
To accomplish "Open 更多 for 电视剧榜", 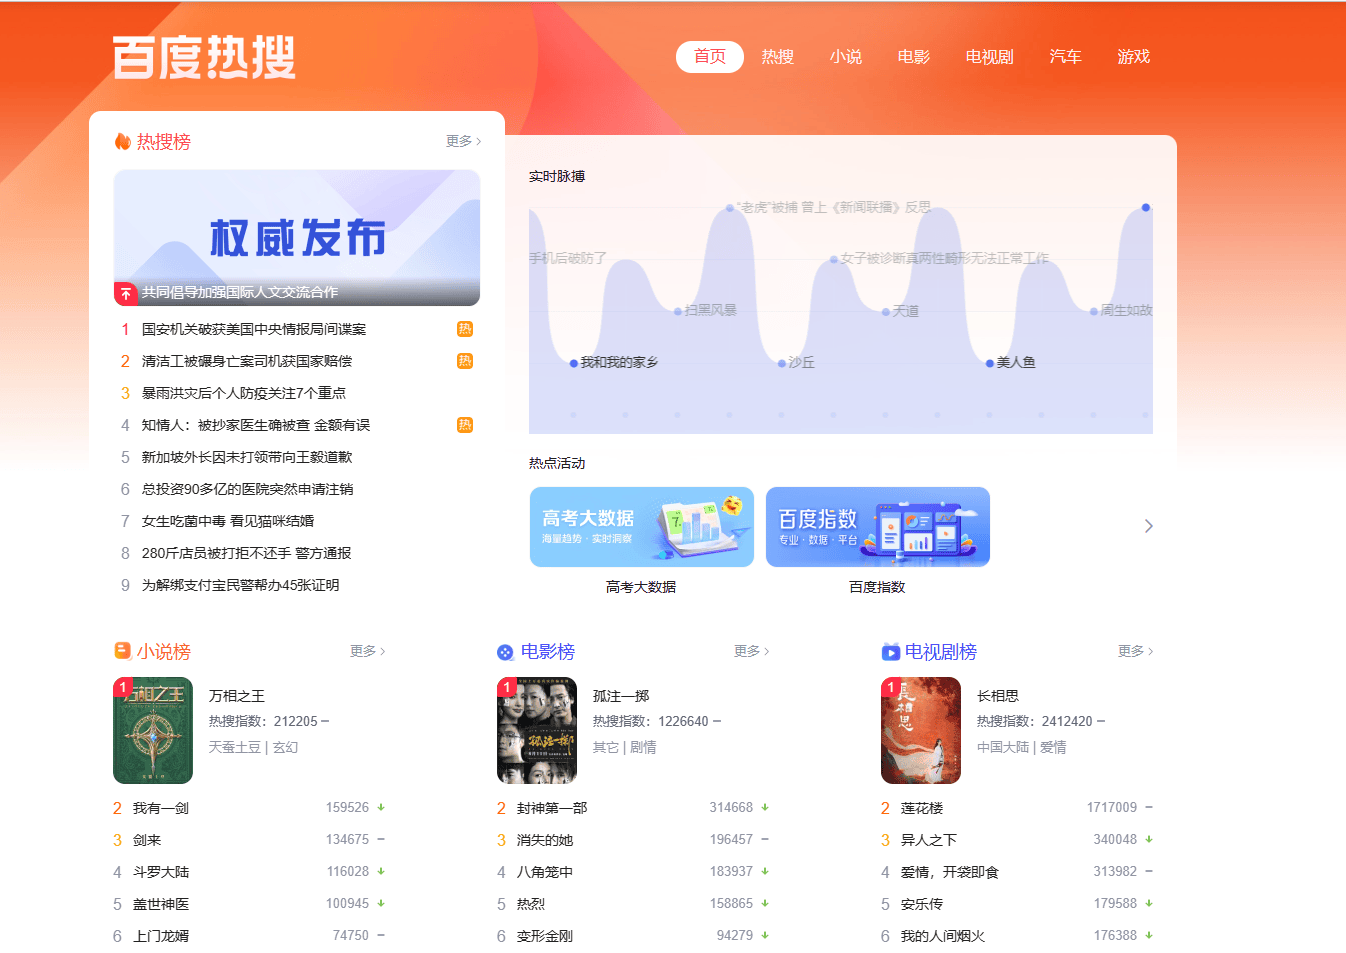I will (1135, 651).
